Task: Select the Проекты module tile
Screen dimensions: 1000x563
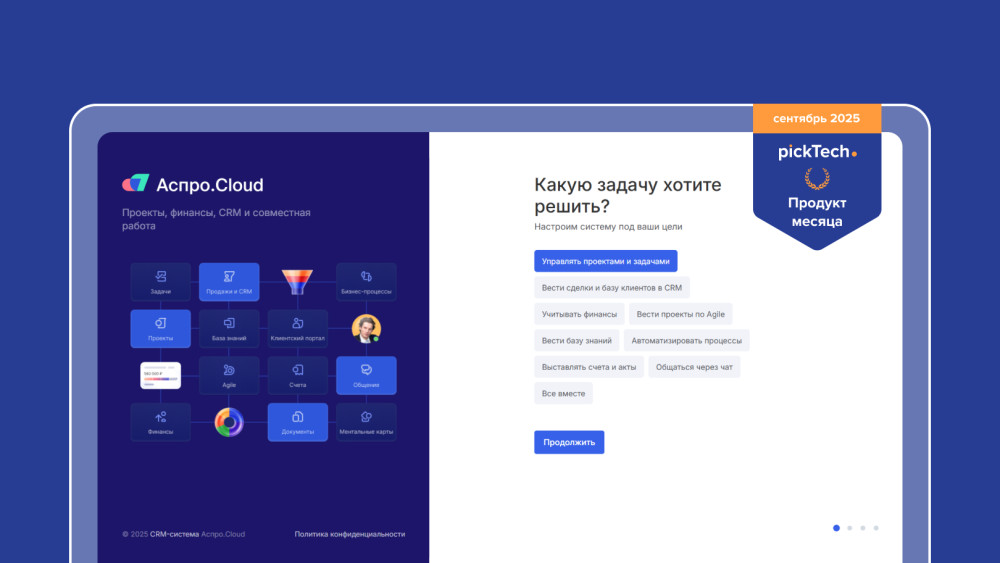Action: tap(161, 328)
